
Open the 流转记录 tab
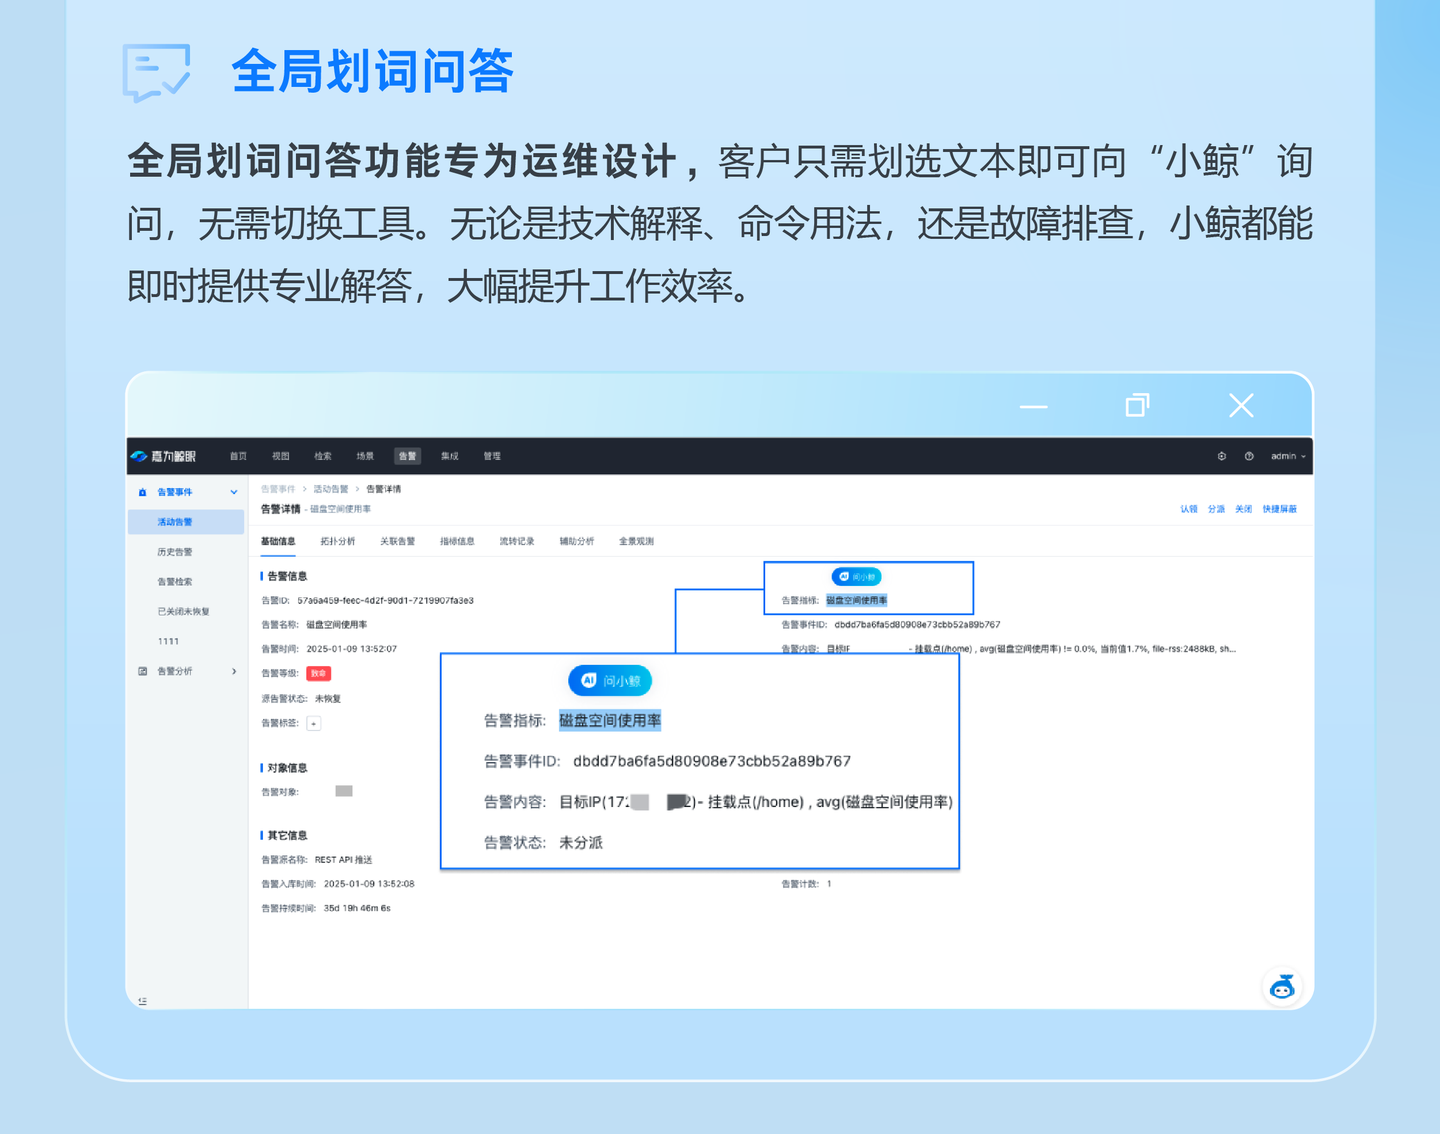(x=516, y=541)
